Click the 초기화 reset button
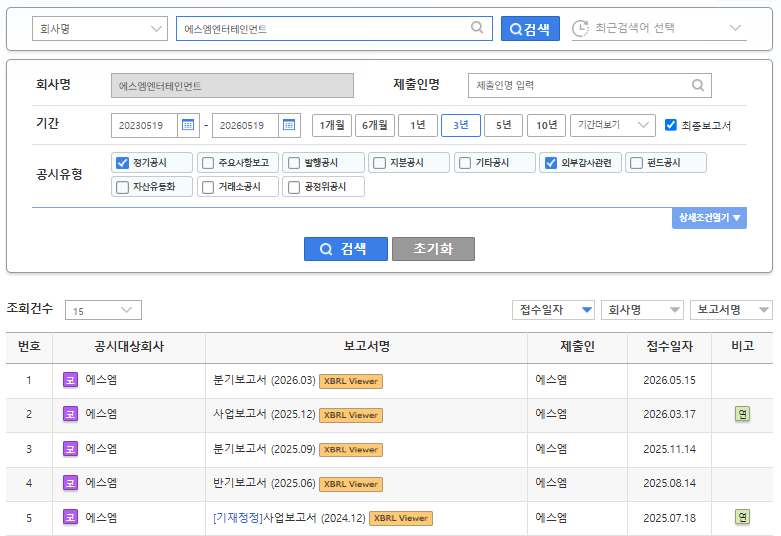The height and width of the screenshot is (536, 781). click(x=433, y=249)
